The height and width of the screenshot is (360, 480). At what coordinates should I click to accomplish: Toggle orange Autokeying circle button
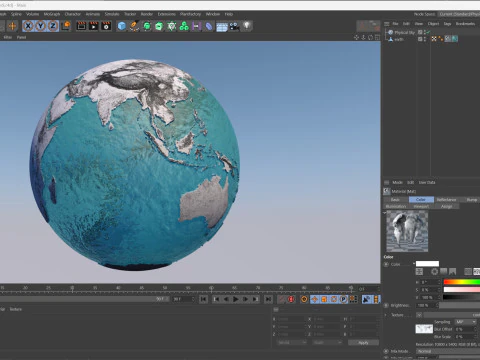304,299
